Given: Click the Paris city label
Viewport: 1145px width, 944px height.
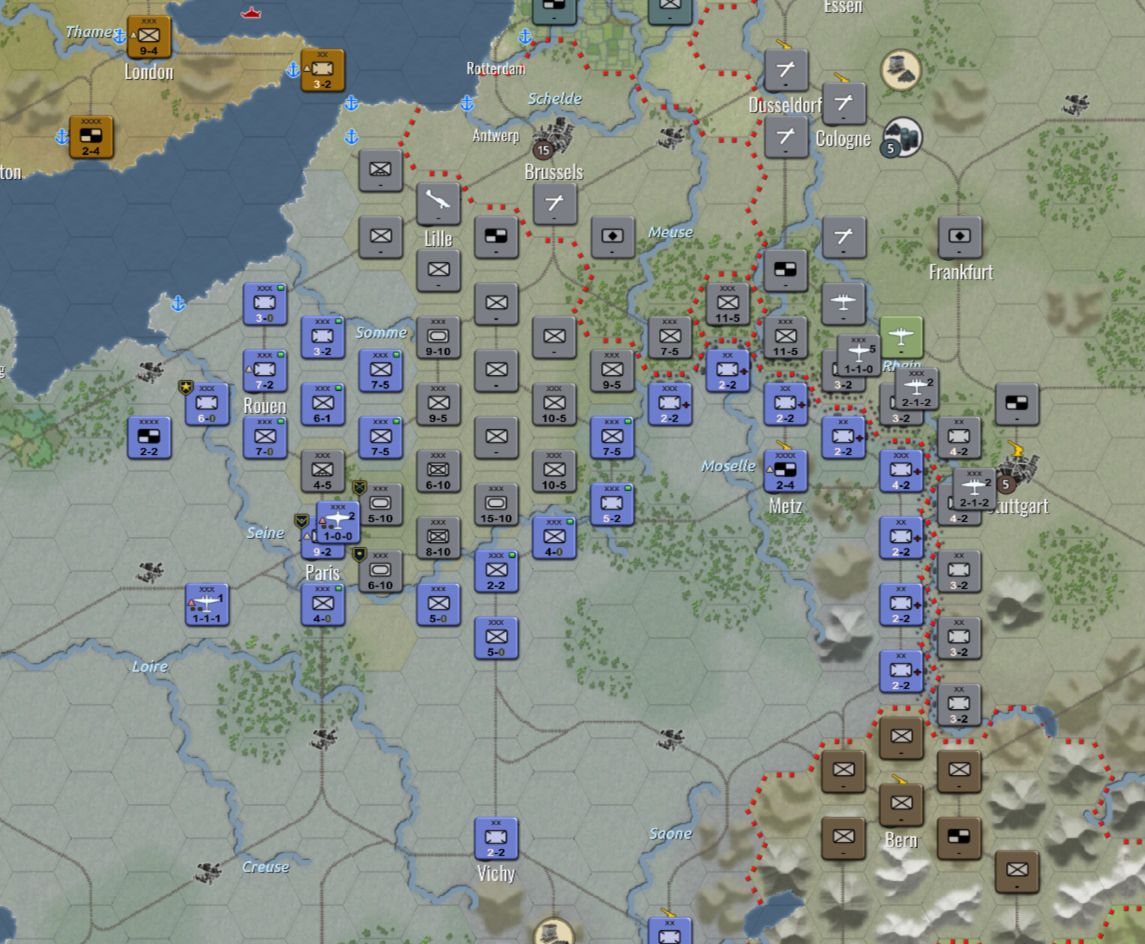Looking at the screenshot, I should (322, 573).
